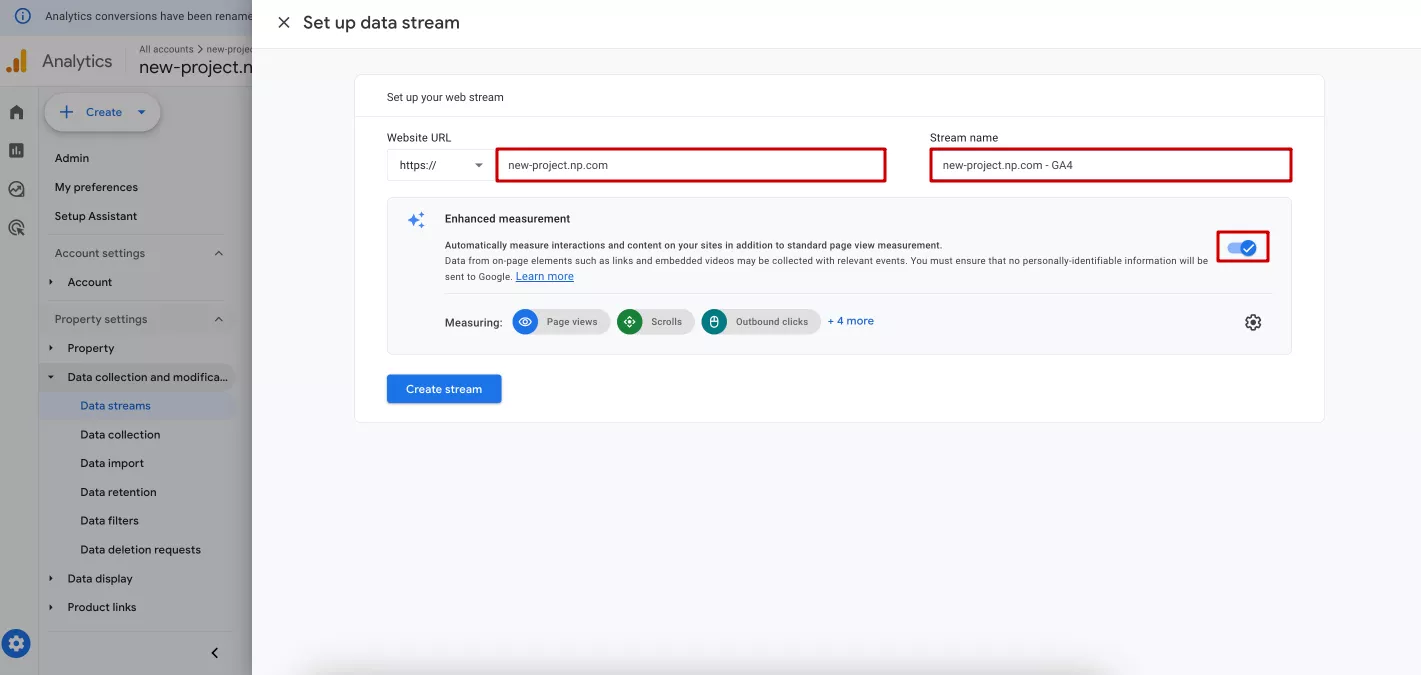Select Data filters menu item
The height and width of the screenshot is (675, 1421).
pyautogui.click(x=110, y=521)
